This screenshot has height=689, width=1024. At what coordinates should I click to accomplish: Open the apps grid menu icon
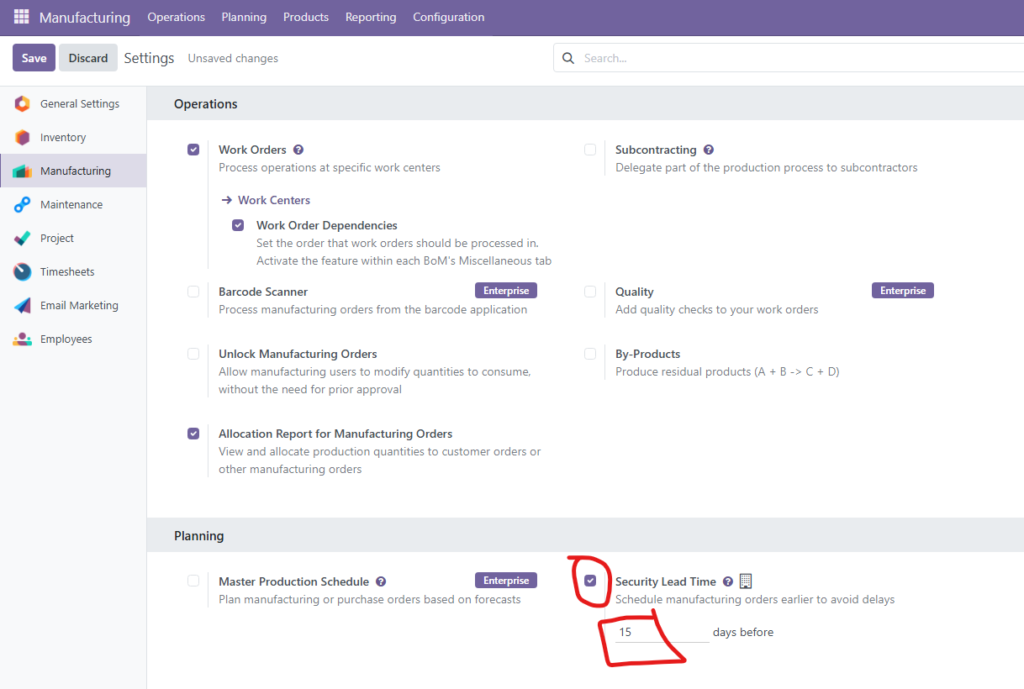tap(21, 17)
